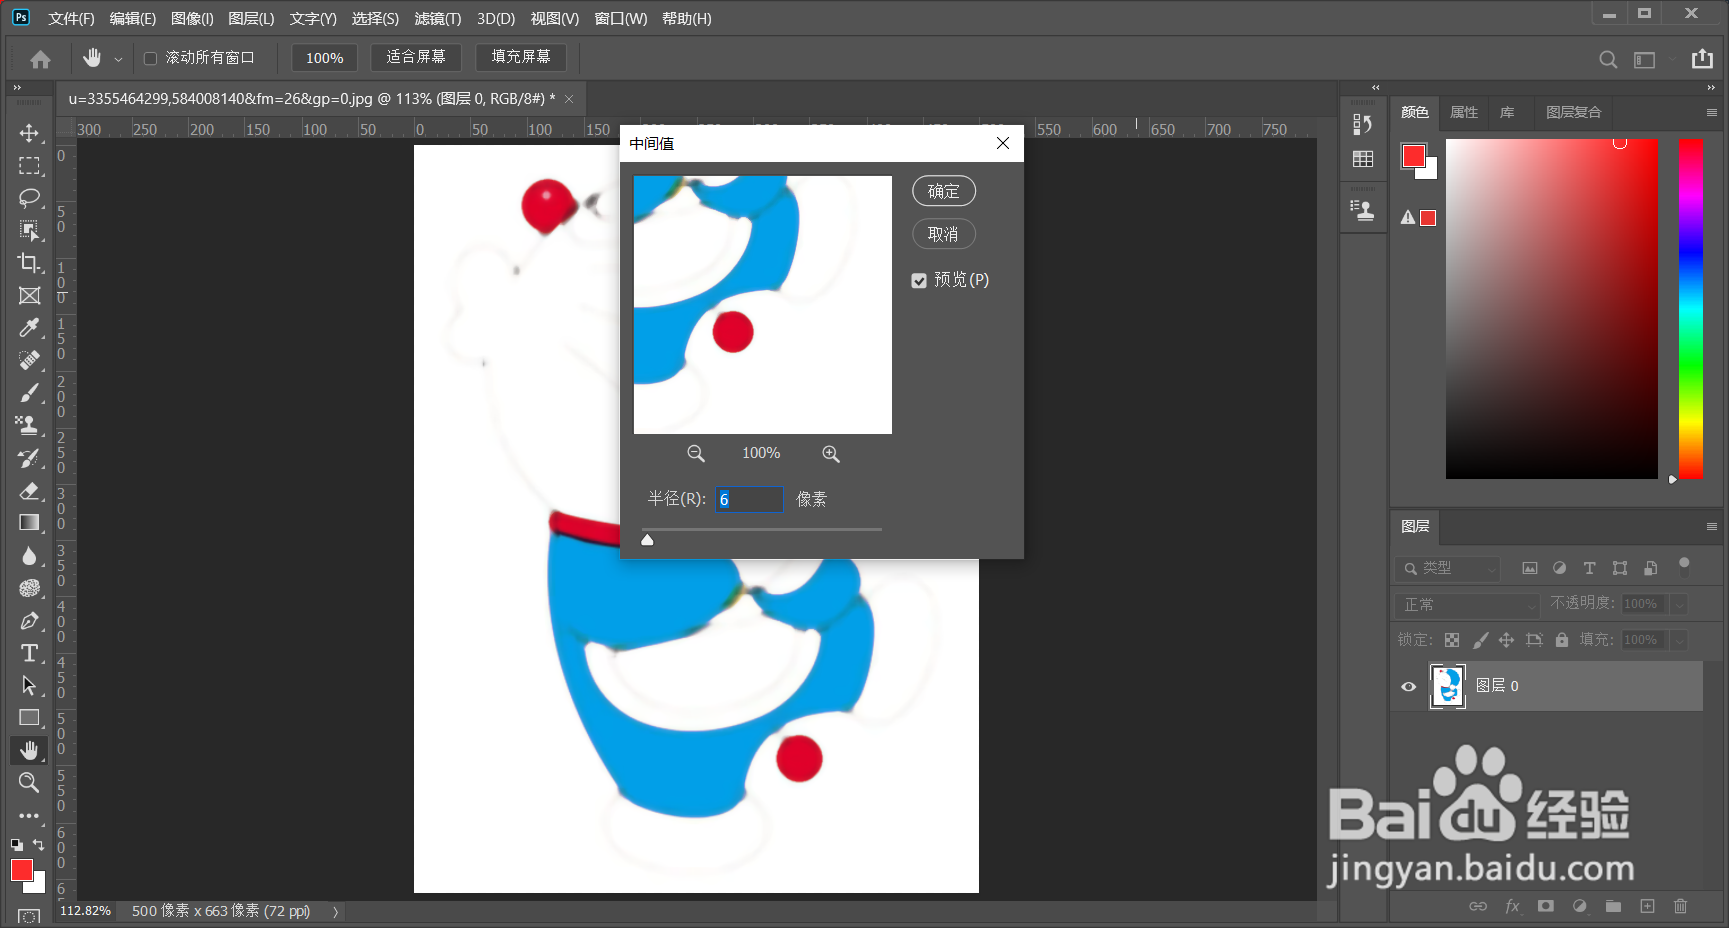Open the 填充 dropdown arrow
The height and width of the screenshot is (928, 1729).
[1680, 640]
